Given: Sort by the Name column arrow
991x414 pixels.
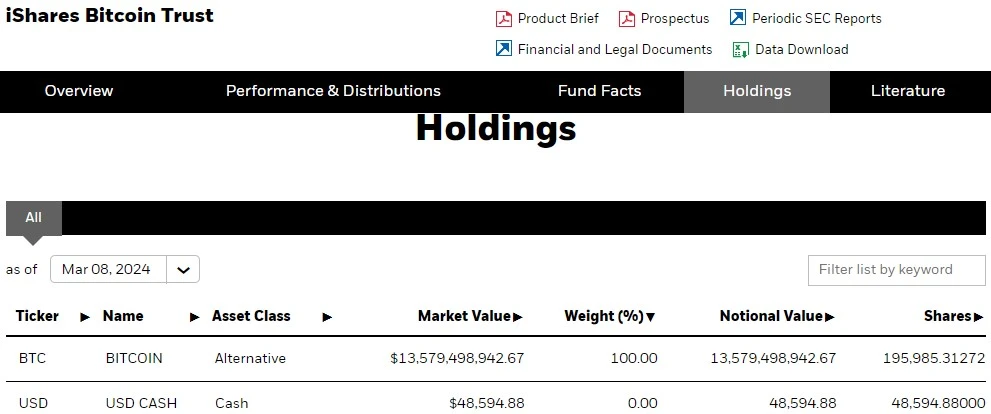Looking at the screenshot, I should [x=194, y=317].
